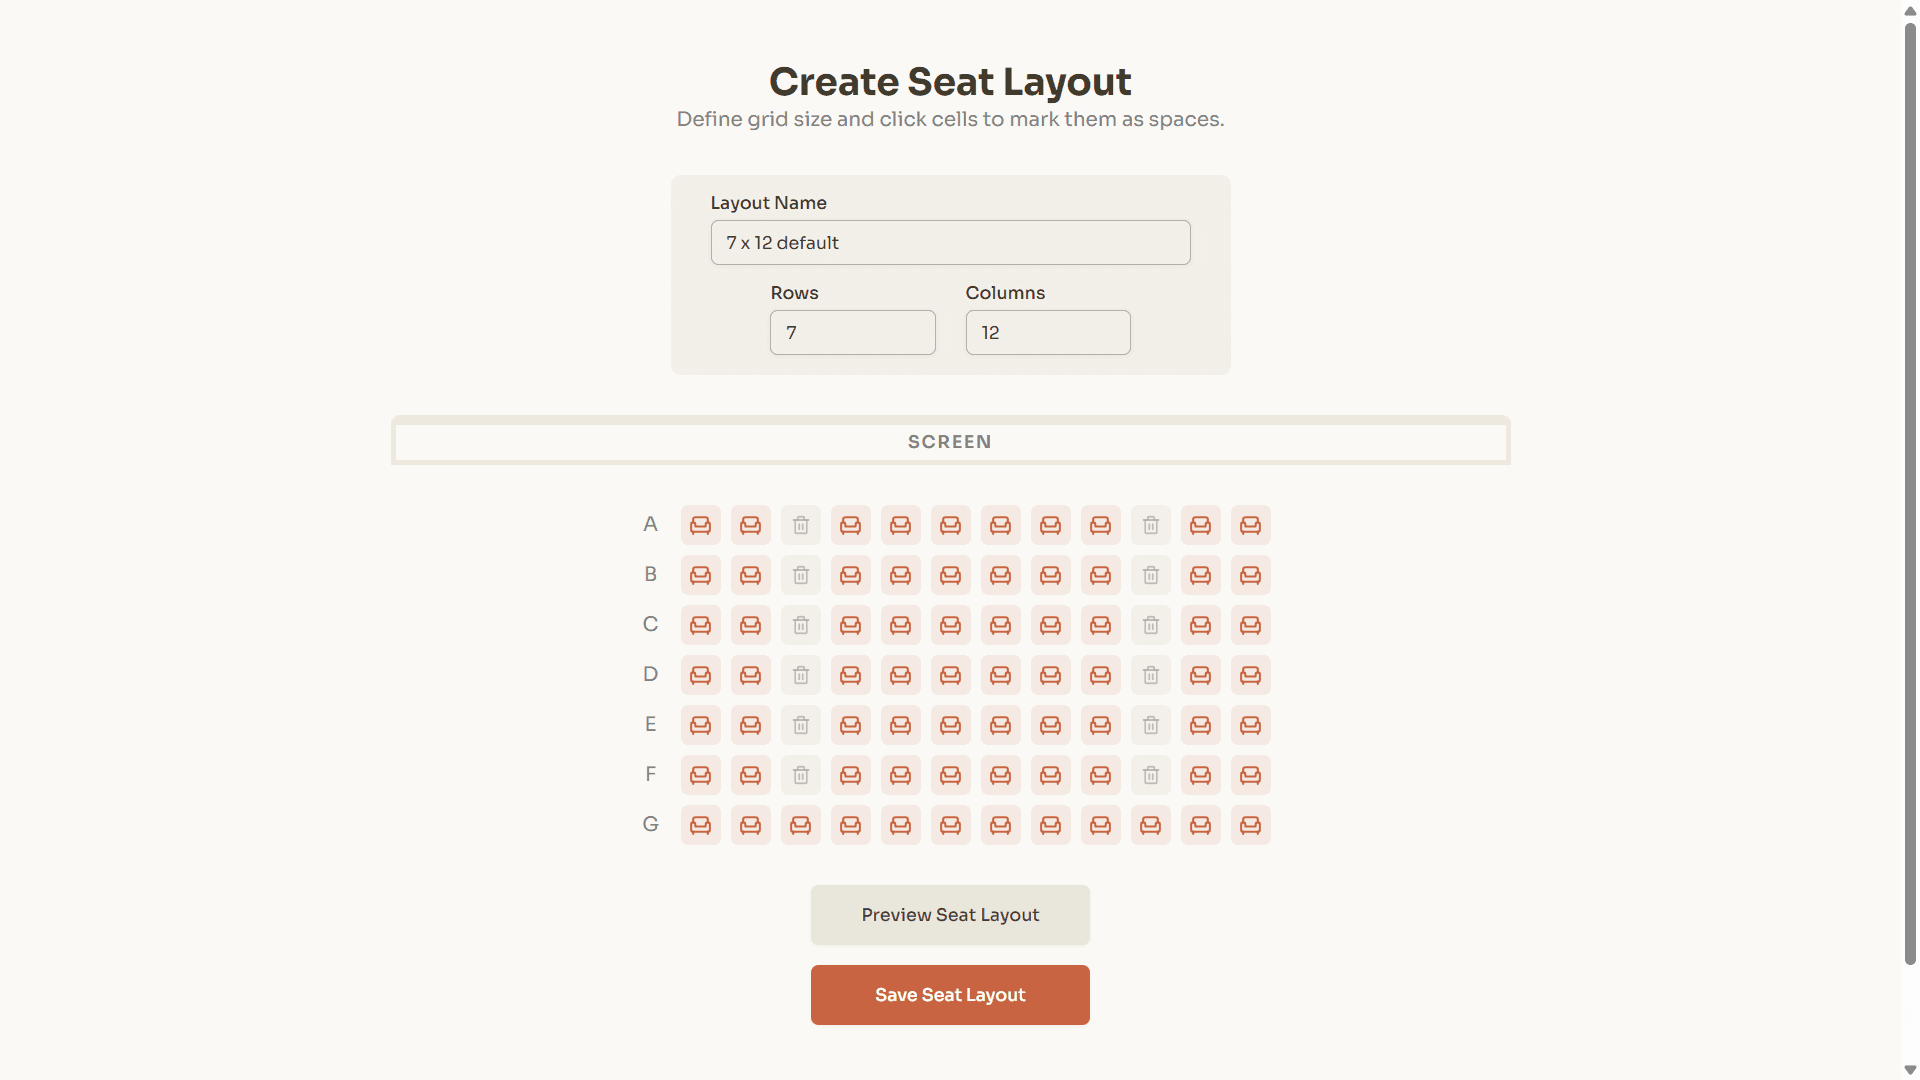Select the Rows number input
The image size is (1920, 1080).
coord(852,332)
